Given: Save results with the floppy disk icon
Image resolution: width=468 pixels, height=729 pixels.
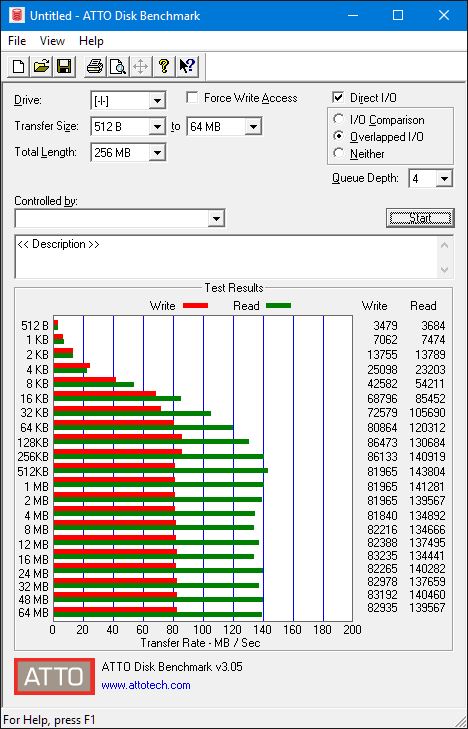Looking at the screenshot, I should pyautogui.click(x=64, y=66).
